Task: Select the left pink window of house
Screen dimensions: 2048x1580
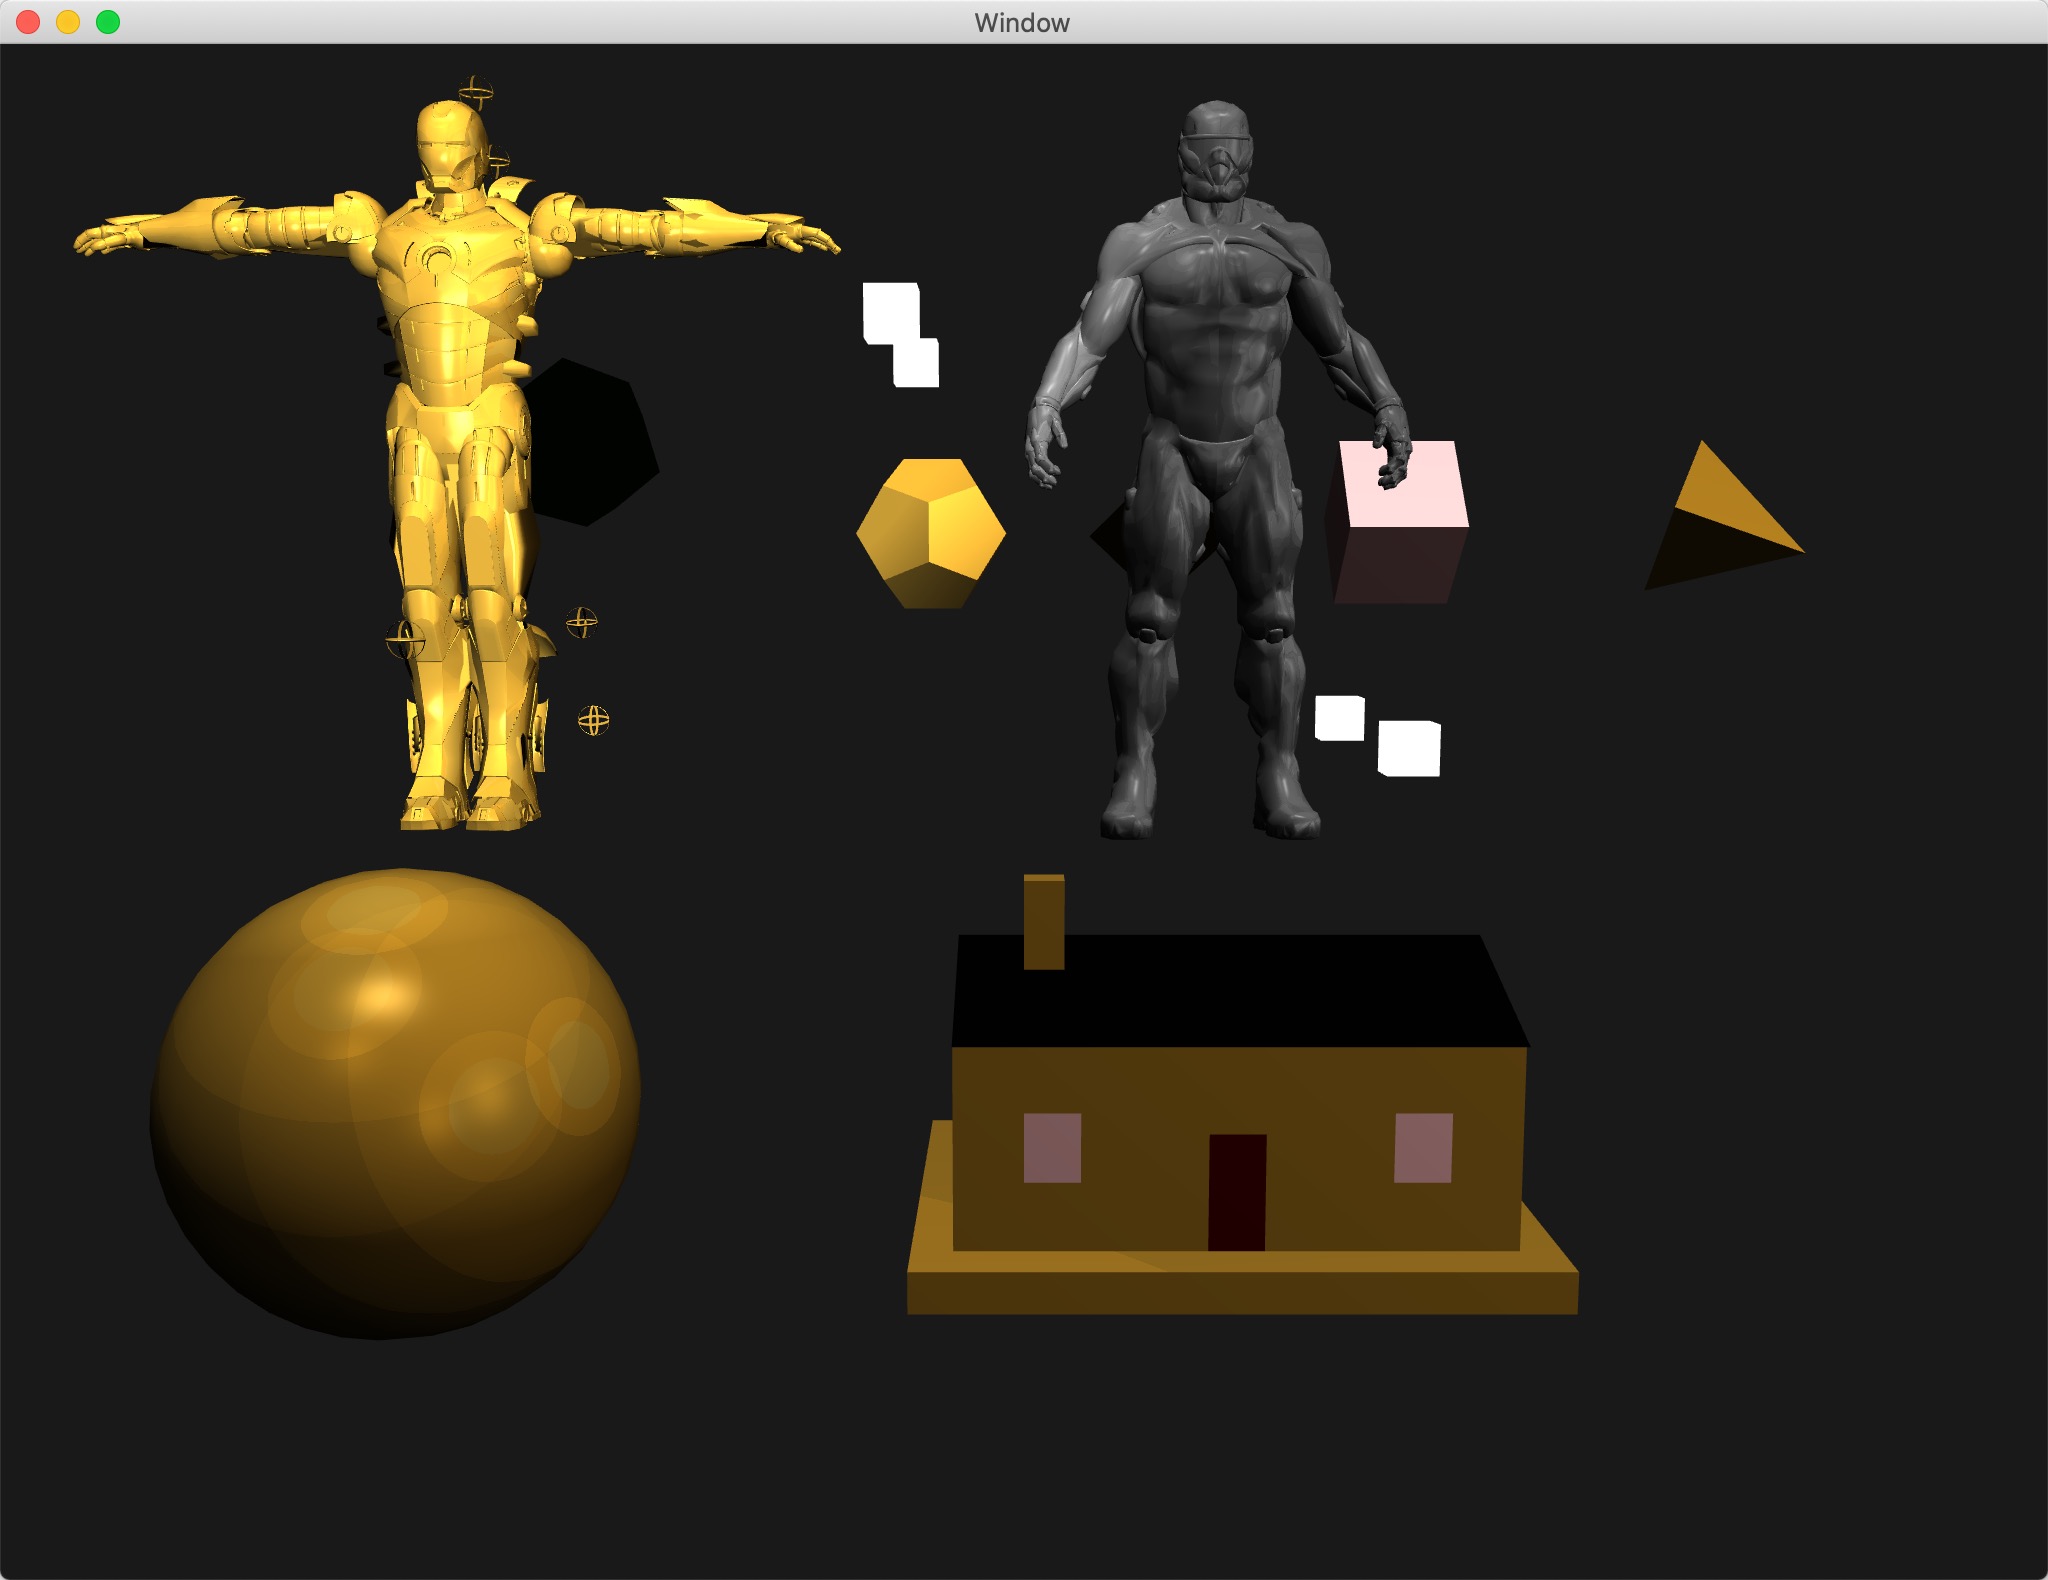Action: tap(1052, 1148)
